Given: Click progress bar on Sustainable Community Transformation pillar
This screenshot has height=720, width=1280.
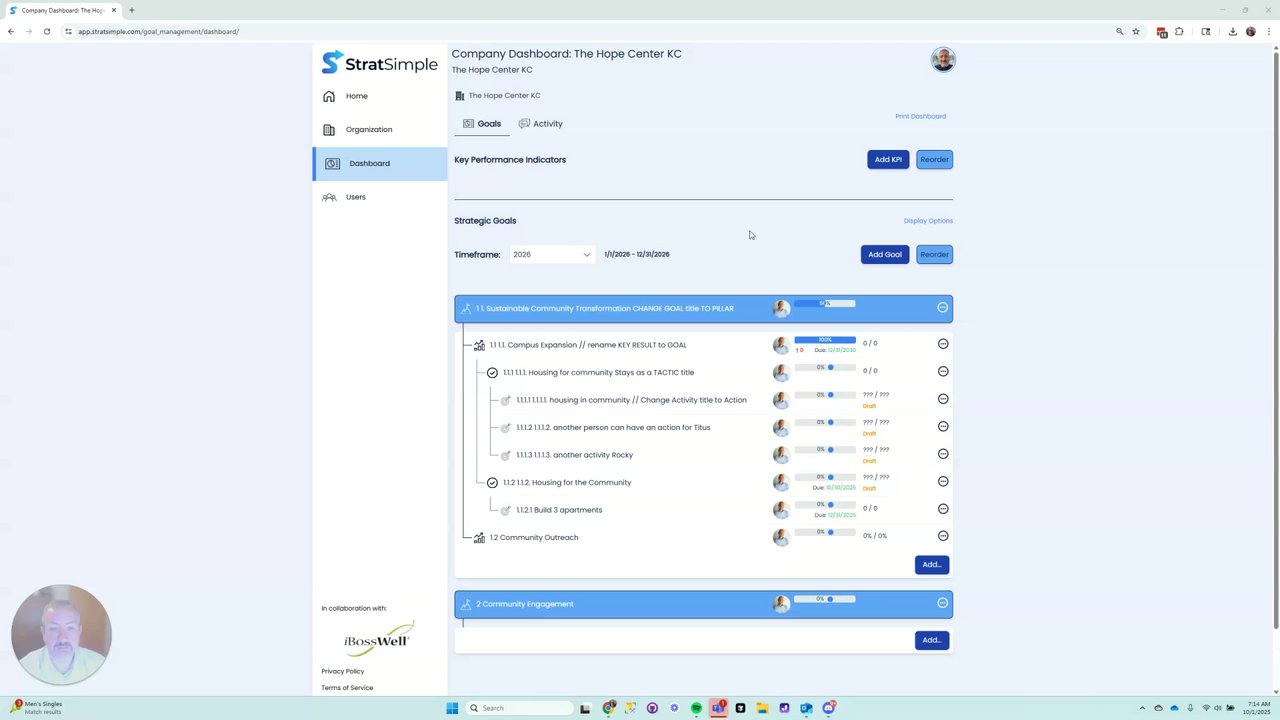Looking at the screenshot, I should 825,303.
